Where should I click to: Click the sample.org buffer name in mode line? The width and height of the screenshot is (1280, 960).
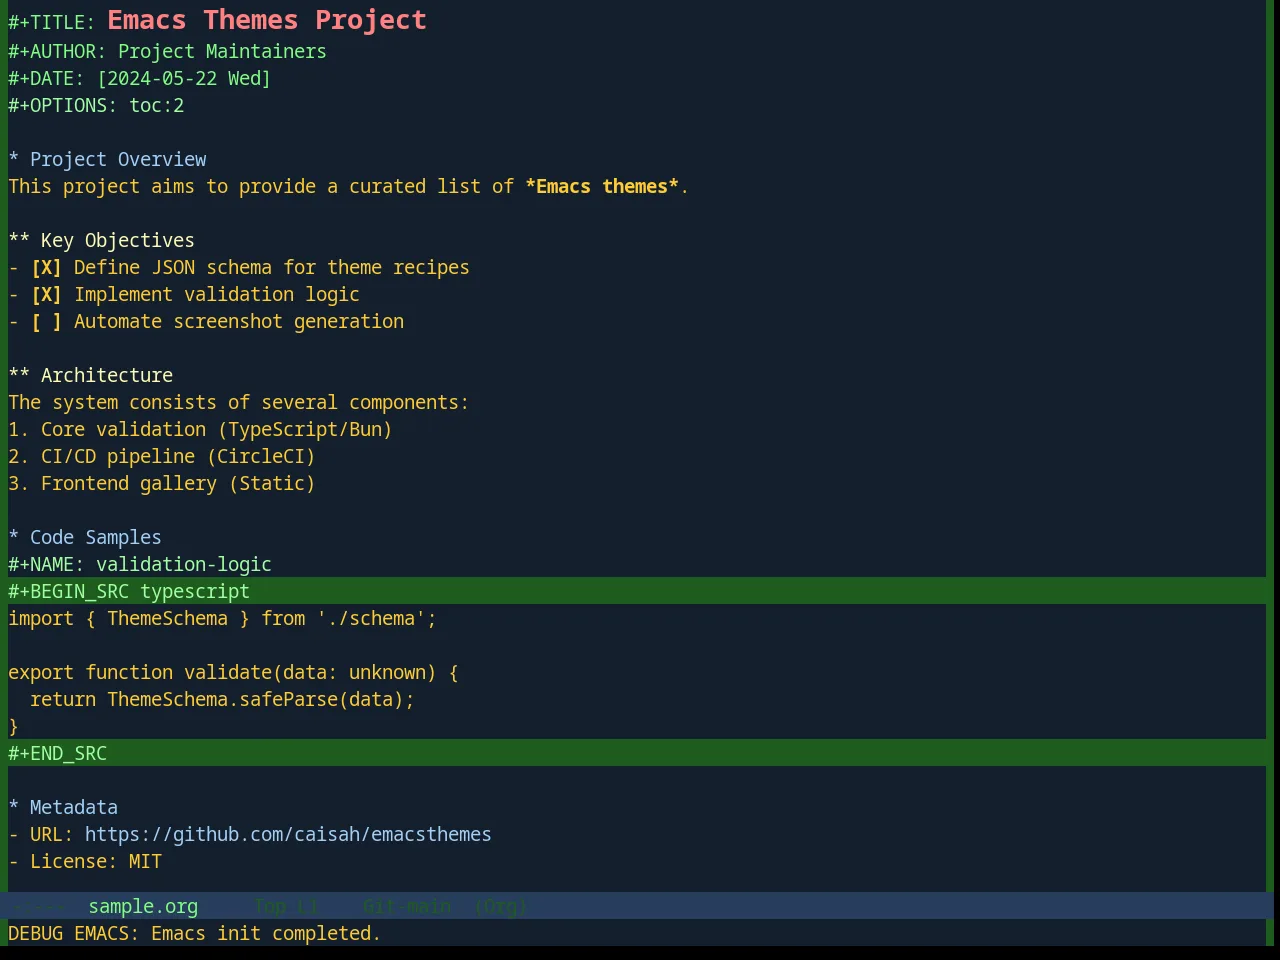point(143,907)
